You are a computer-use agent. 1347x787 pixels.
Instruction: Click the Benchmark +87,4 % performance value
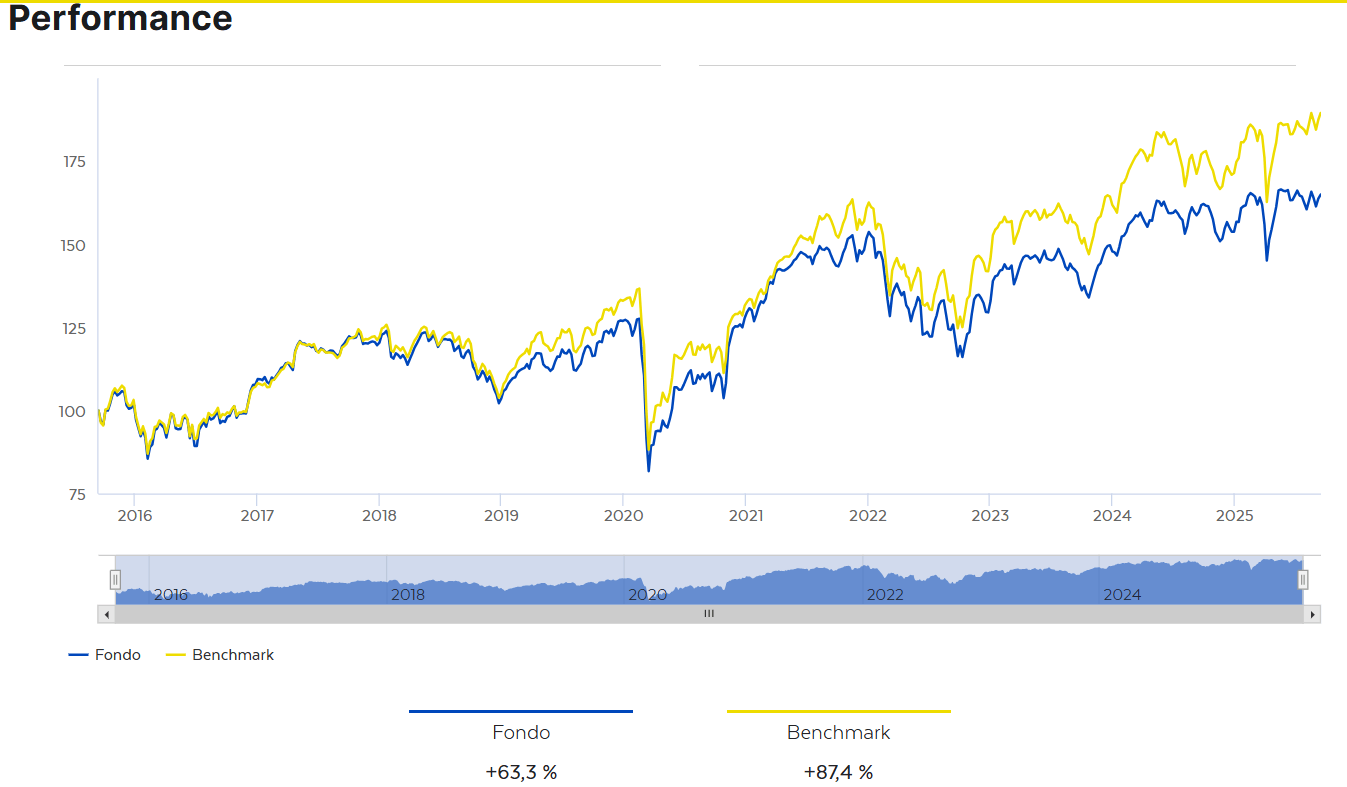pyautogui.click(x=838, y=772)
